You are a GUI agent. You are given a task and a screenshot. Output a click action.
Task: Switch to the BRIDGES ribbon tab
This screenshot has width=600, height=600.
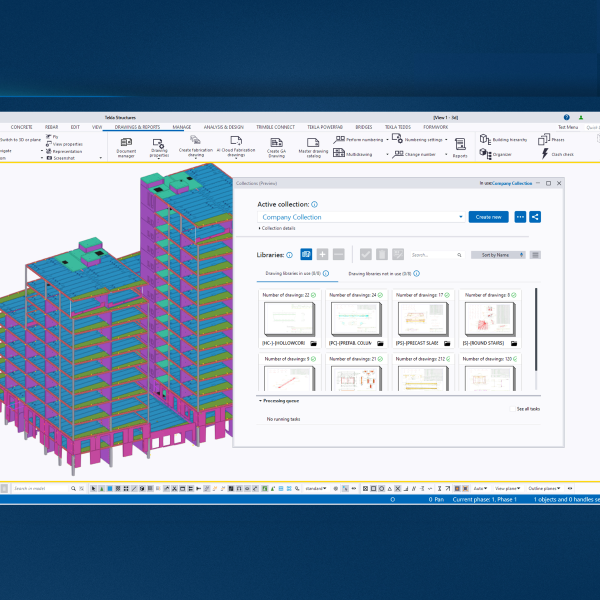point(364,127)
